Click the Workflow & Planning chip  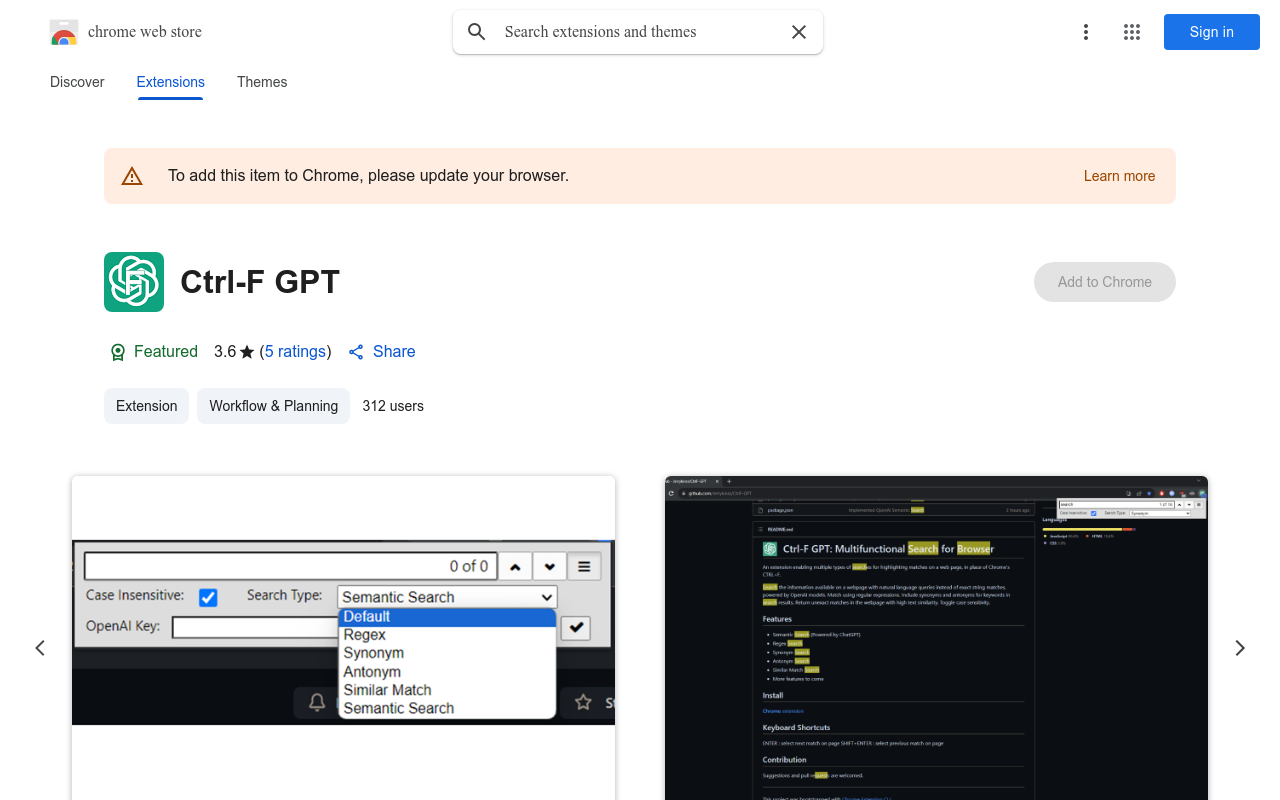[273, 406]
